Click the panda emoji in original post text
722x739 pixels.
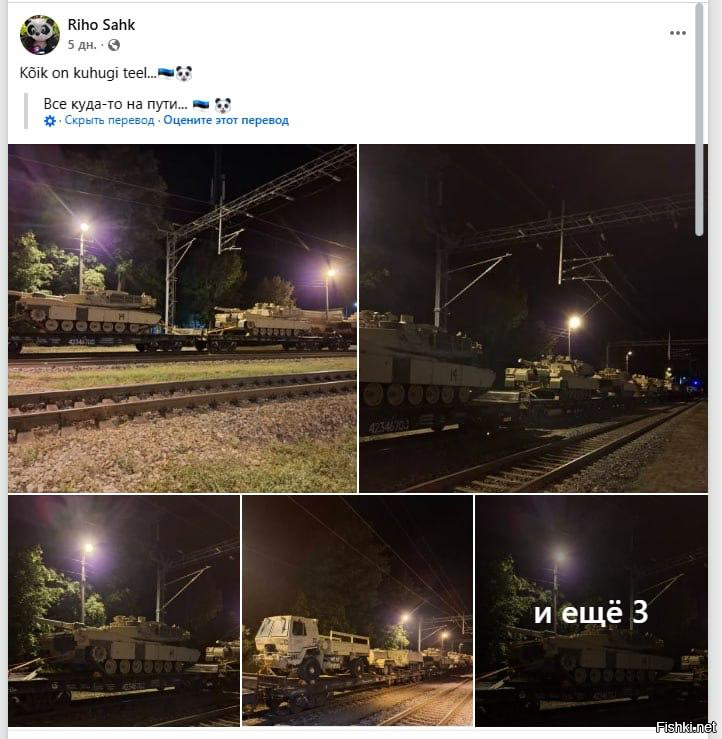184,74
